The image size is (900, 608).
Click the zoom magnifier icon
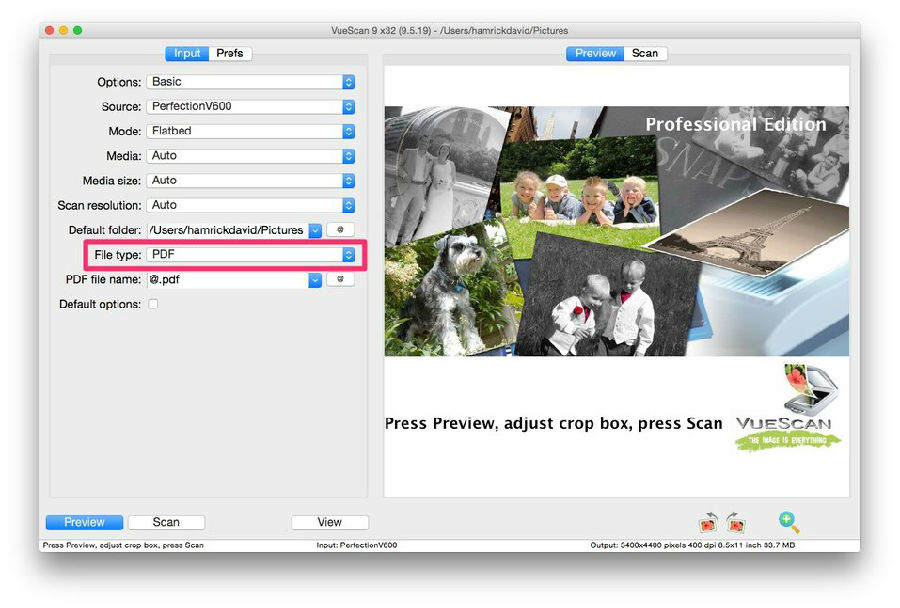787,521
